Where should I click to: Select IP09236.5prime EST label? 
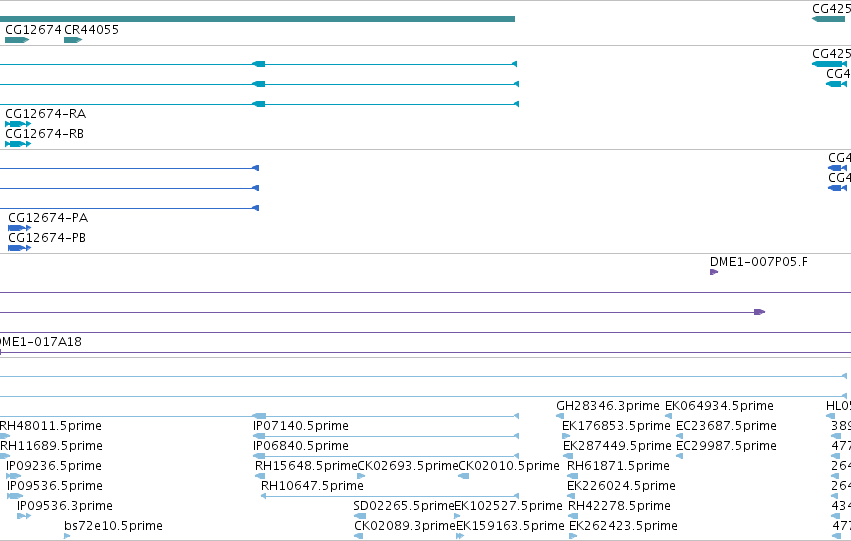54,466
